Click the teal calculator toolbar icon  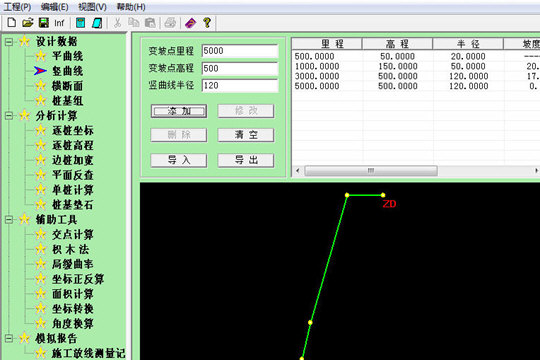(81, 23)
